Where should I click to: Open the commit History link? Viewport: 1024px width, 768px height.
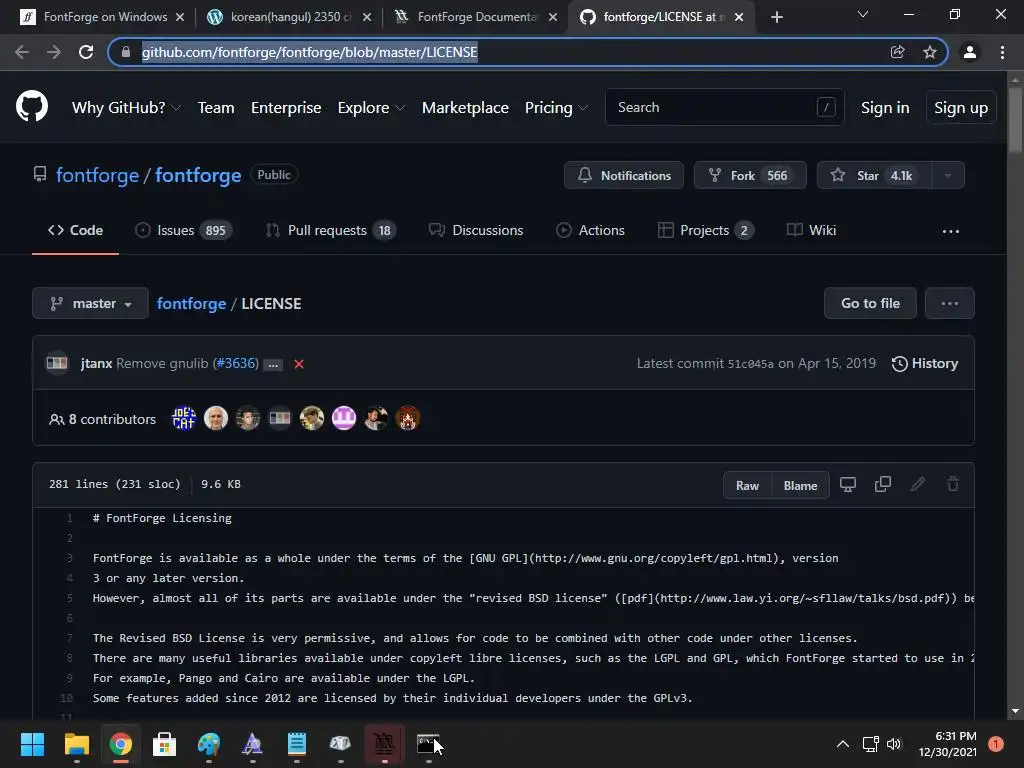tap(925, 364)
